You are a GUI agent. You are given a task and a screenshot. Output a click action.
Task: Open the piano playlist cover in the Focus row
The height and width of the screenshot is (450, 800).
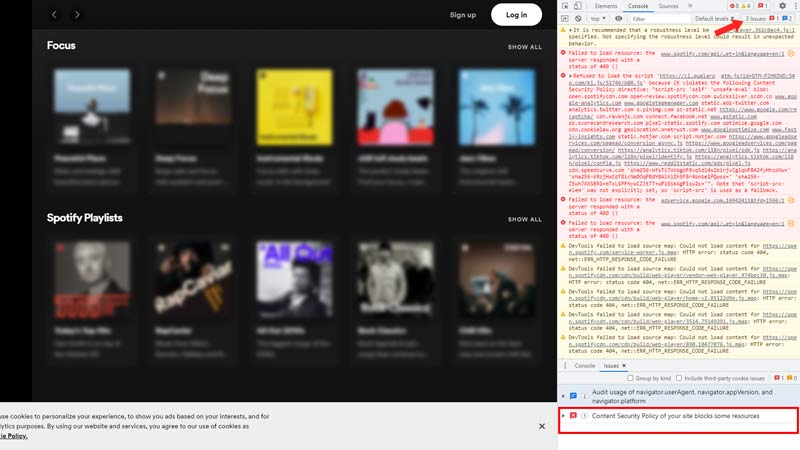pos(92,107)
